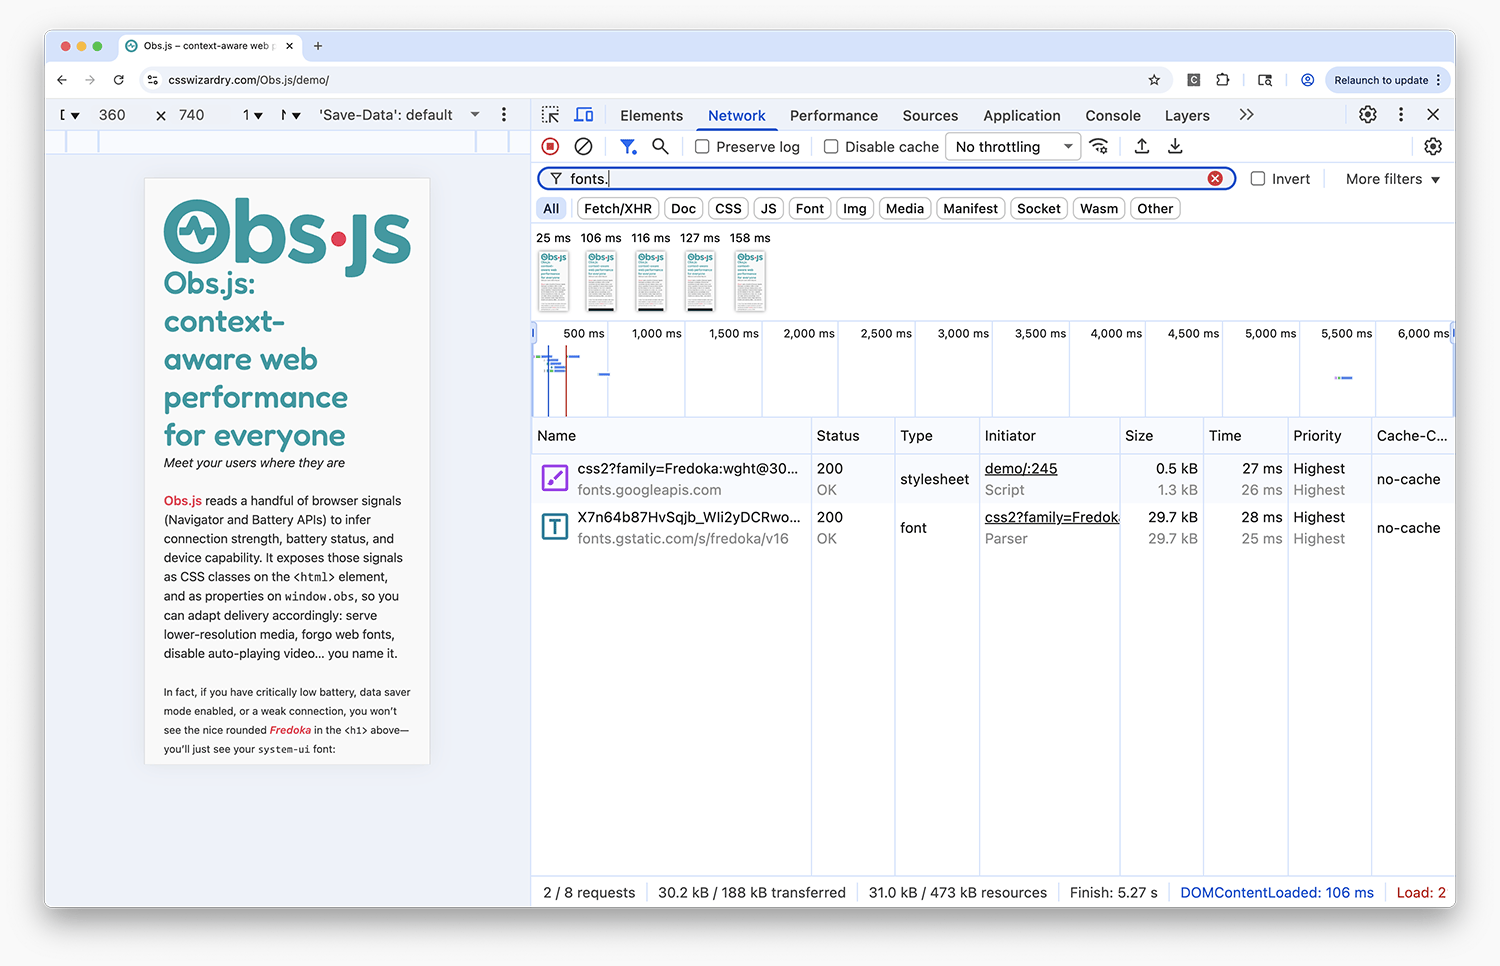Click the import HAR upload icon
Image resolution: width=1500 pixels, height=966 pixels.
(1142, 146)
